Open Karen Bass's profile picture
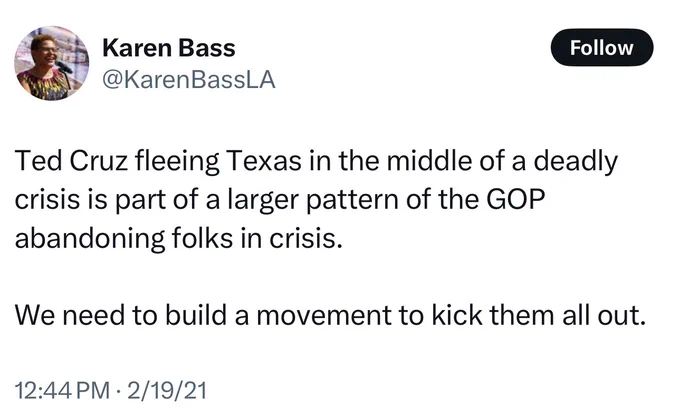Image resolution: width=680 pixels, height=417 pixels. click(52, 64)
